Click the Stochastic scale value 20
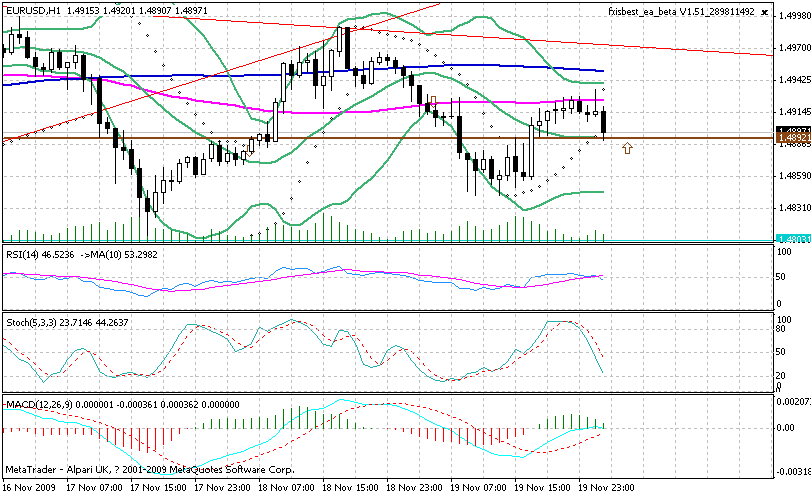 [x=781, y=376]
